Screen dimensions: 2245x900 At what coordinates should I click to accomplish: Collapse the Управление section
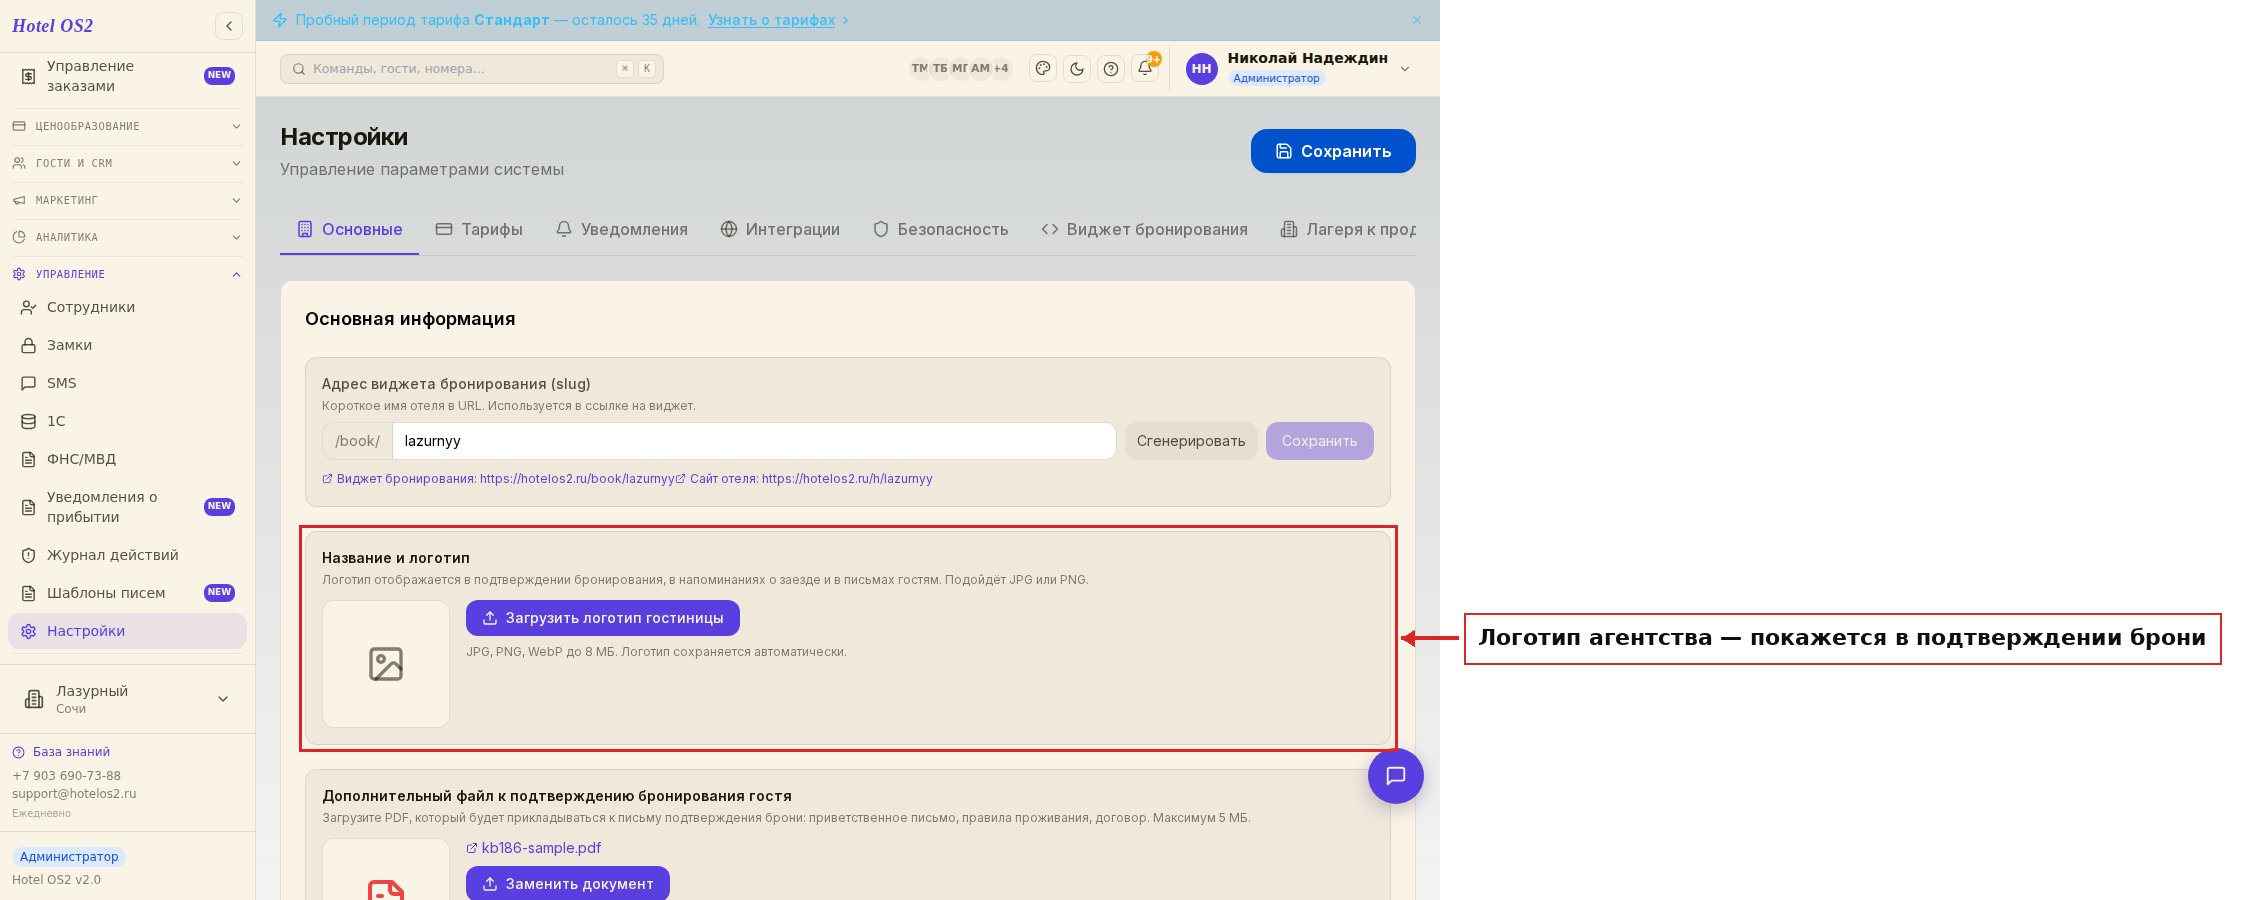tap(127, 274)
